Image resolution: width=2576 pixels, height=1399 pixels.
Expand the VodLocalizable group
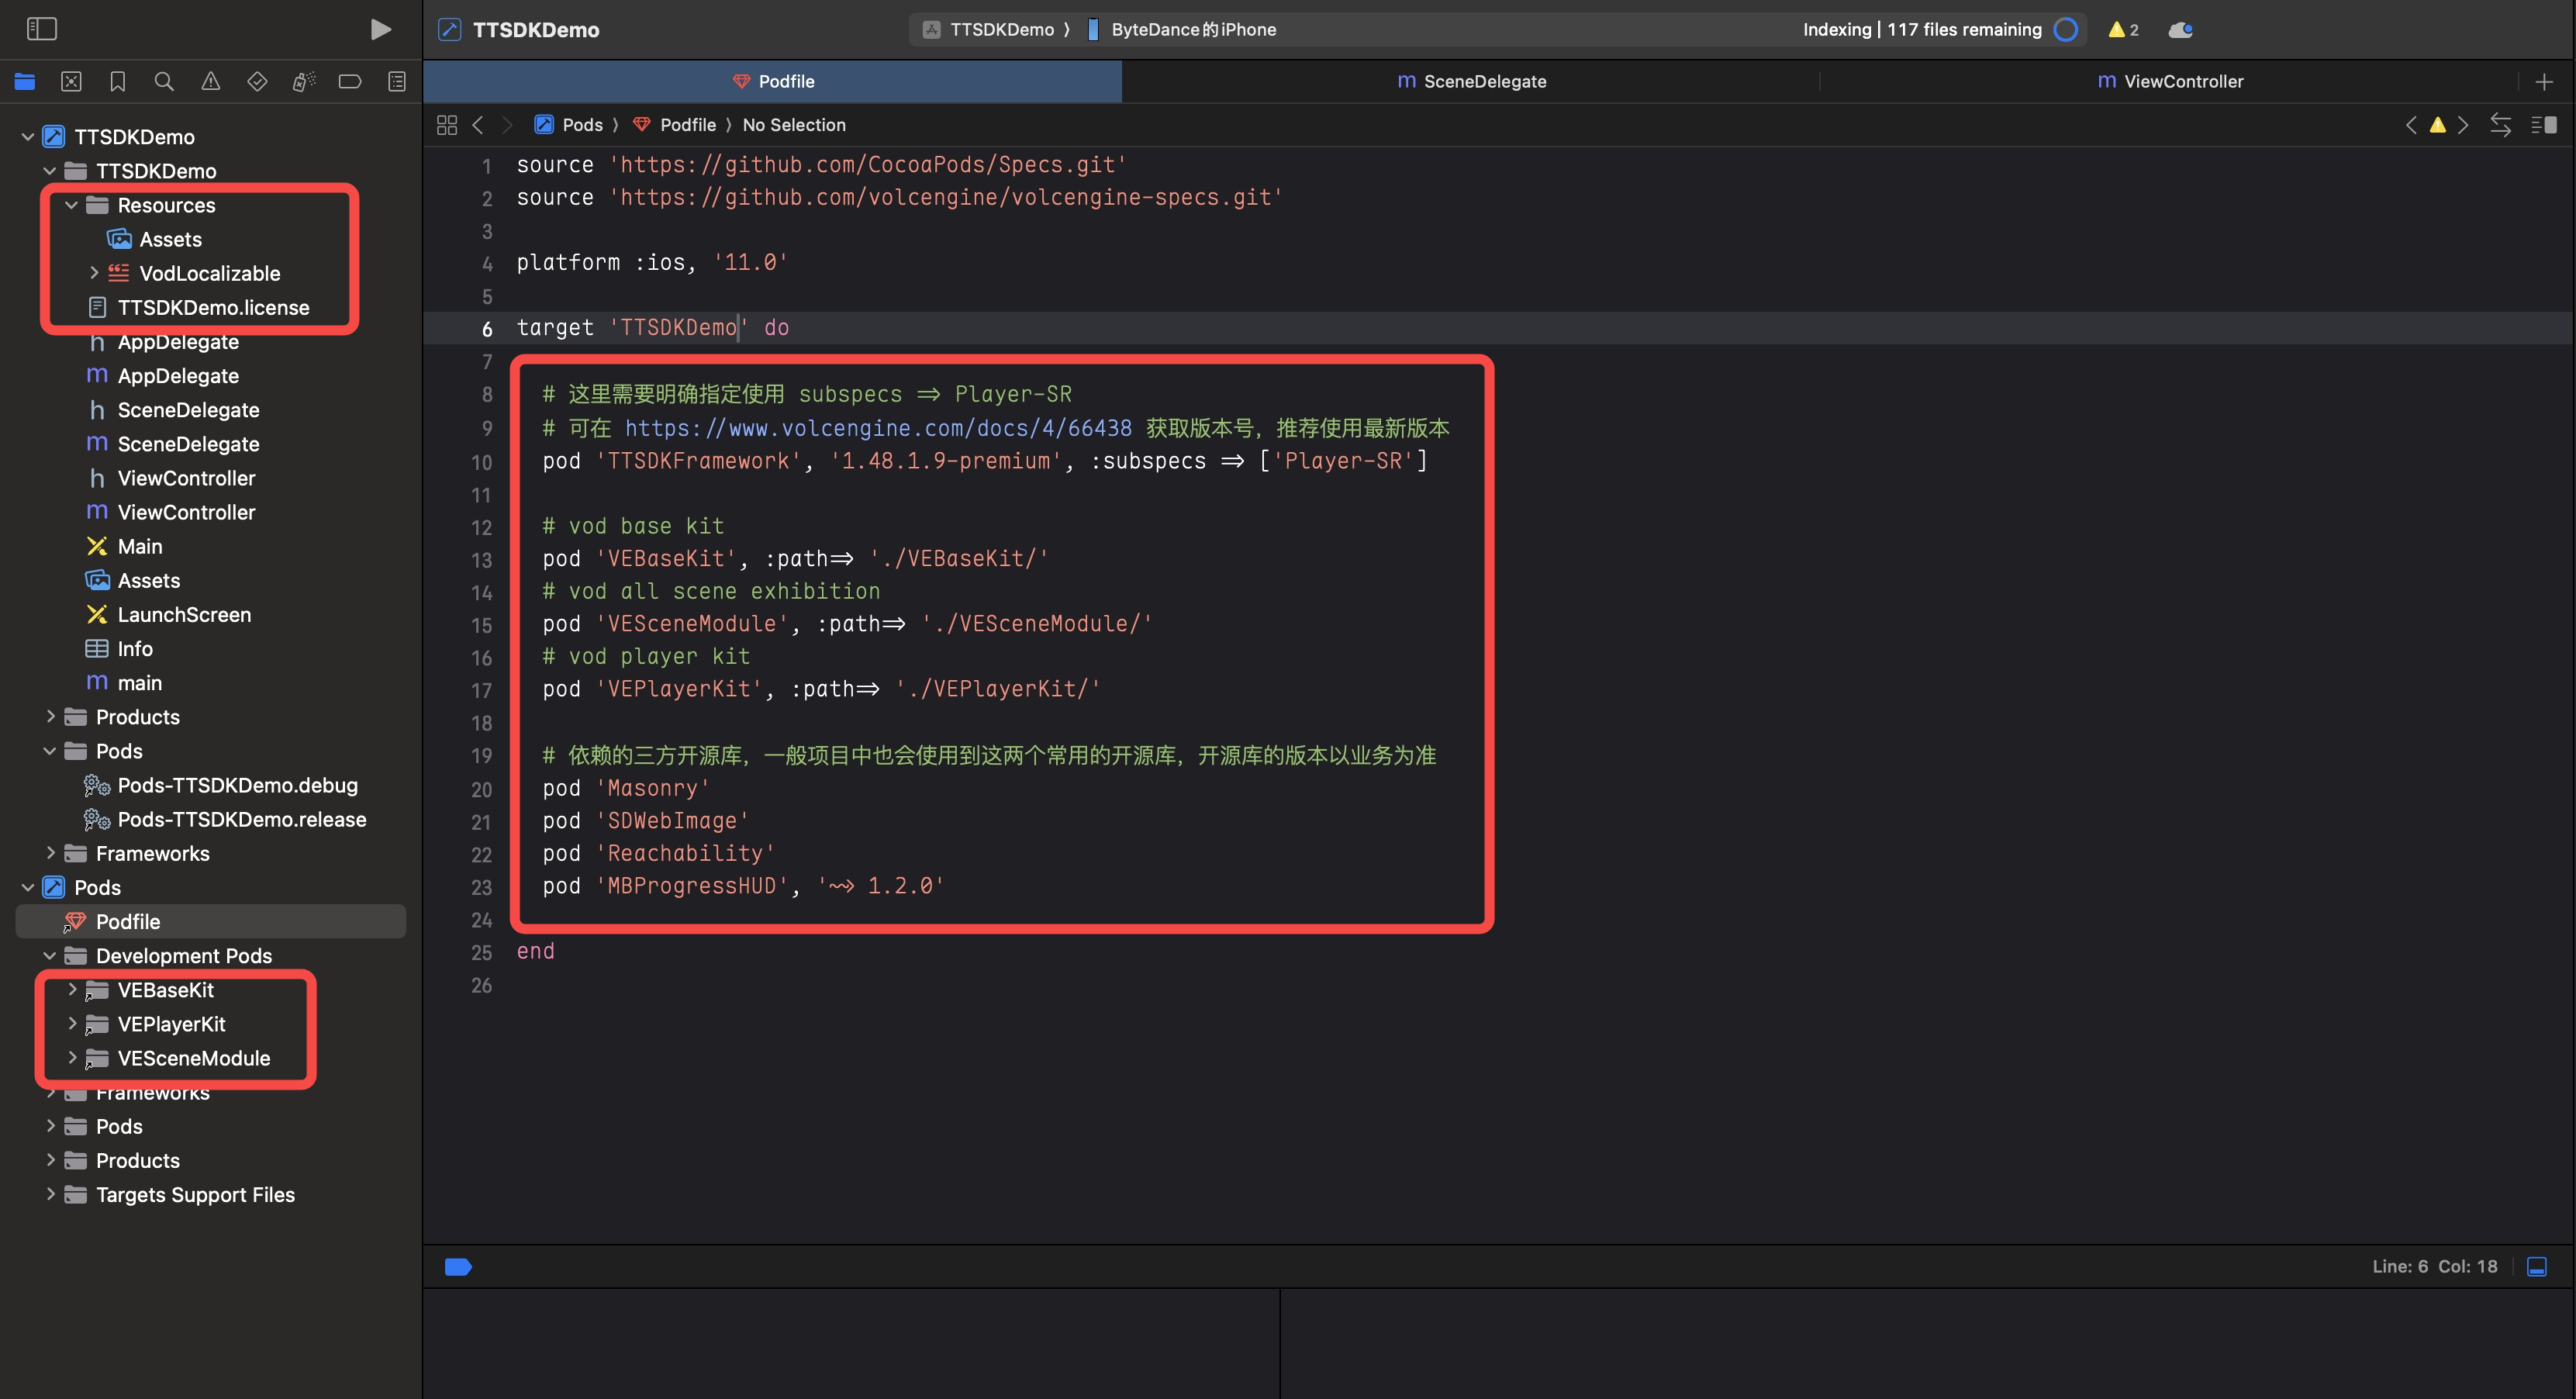(x=94, y=273)
